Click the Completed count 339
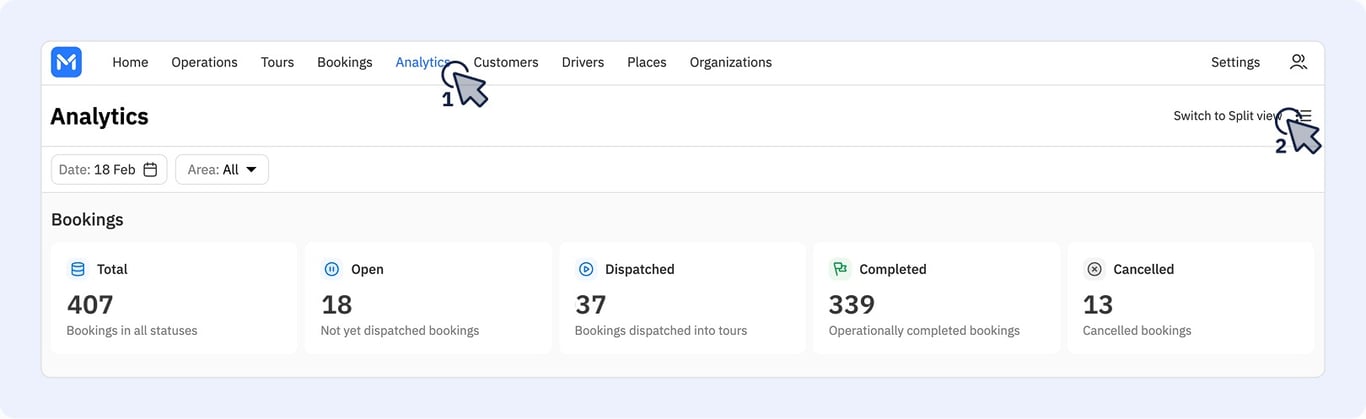This screenshot has height=419, width=1366. [x=852, y=304]
